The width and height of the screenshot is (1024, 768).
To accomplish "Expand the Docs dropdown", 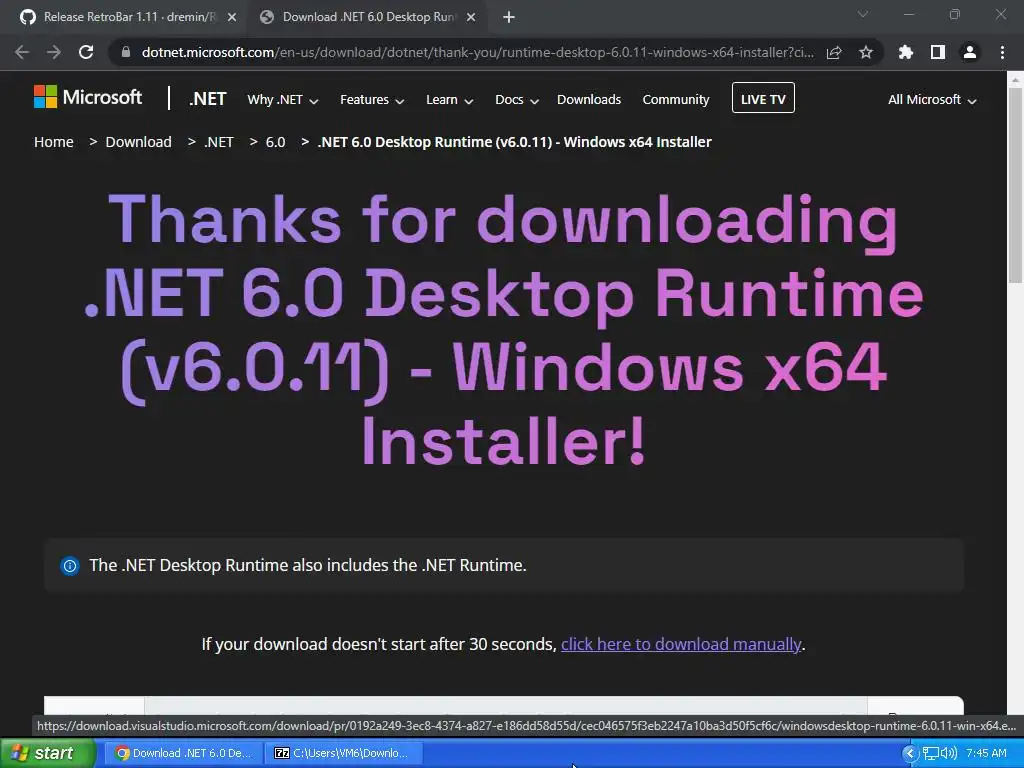I will [517, 100].
